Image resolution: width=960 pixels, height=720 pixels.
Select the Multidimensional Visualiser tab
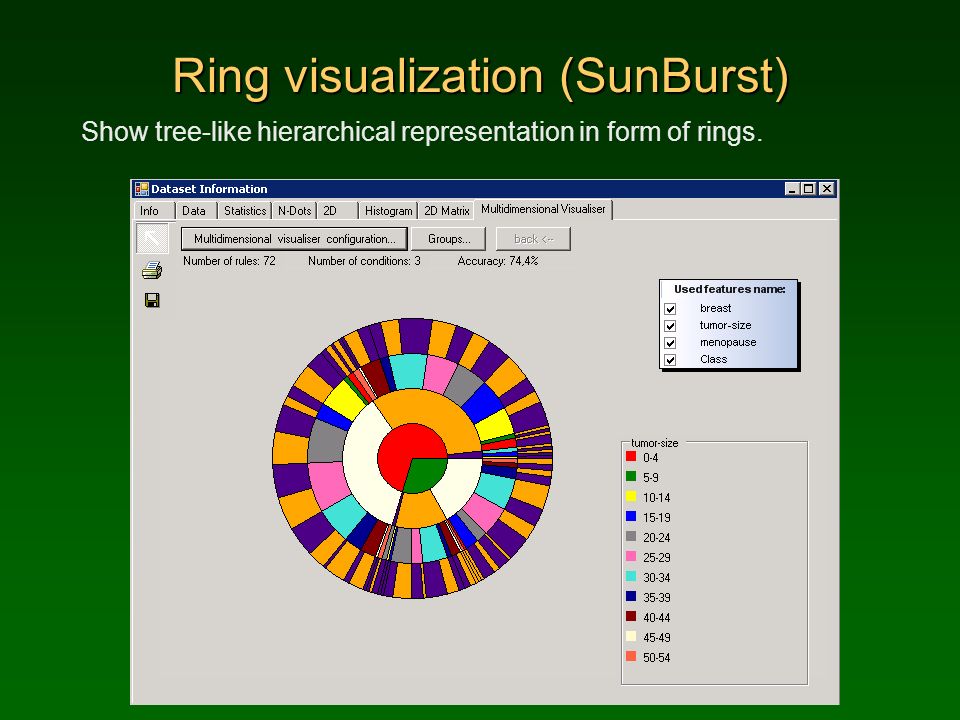pyautogui.click(x=543, y=209)
